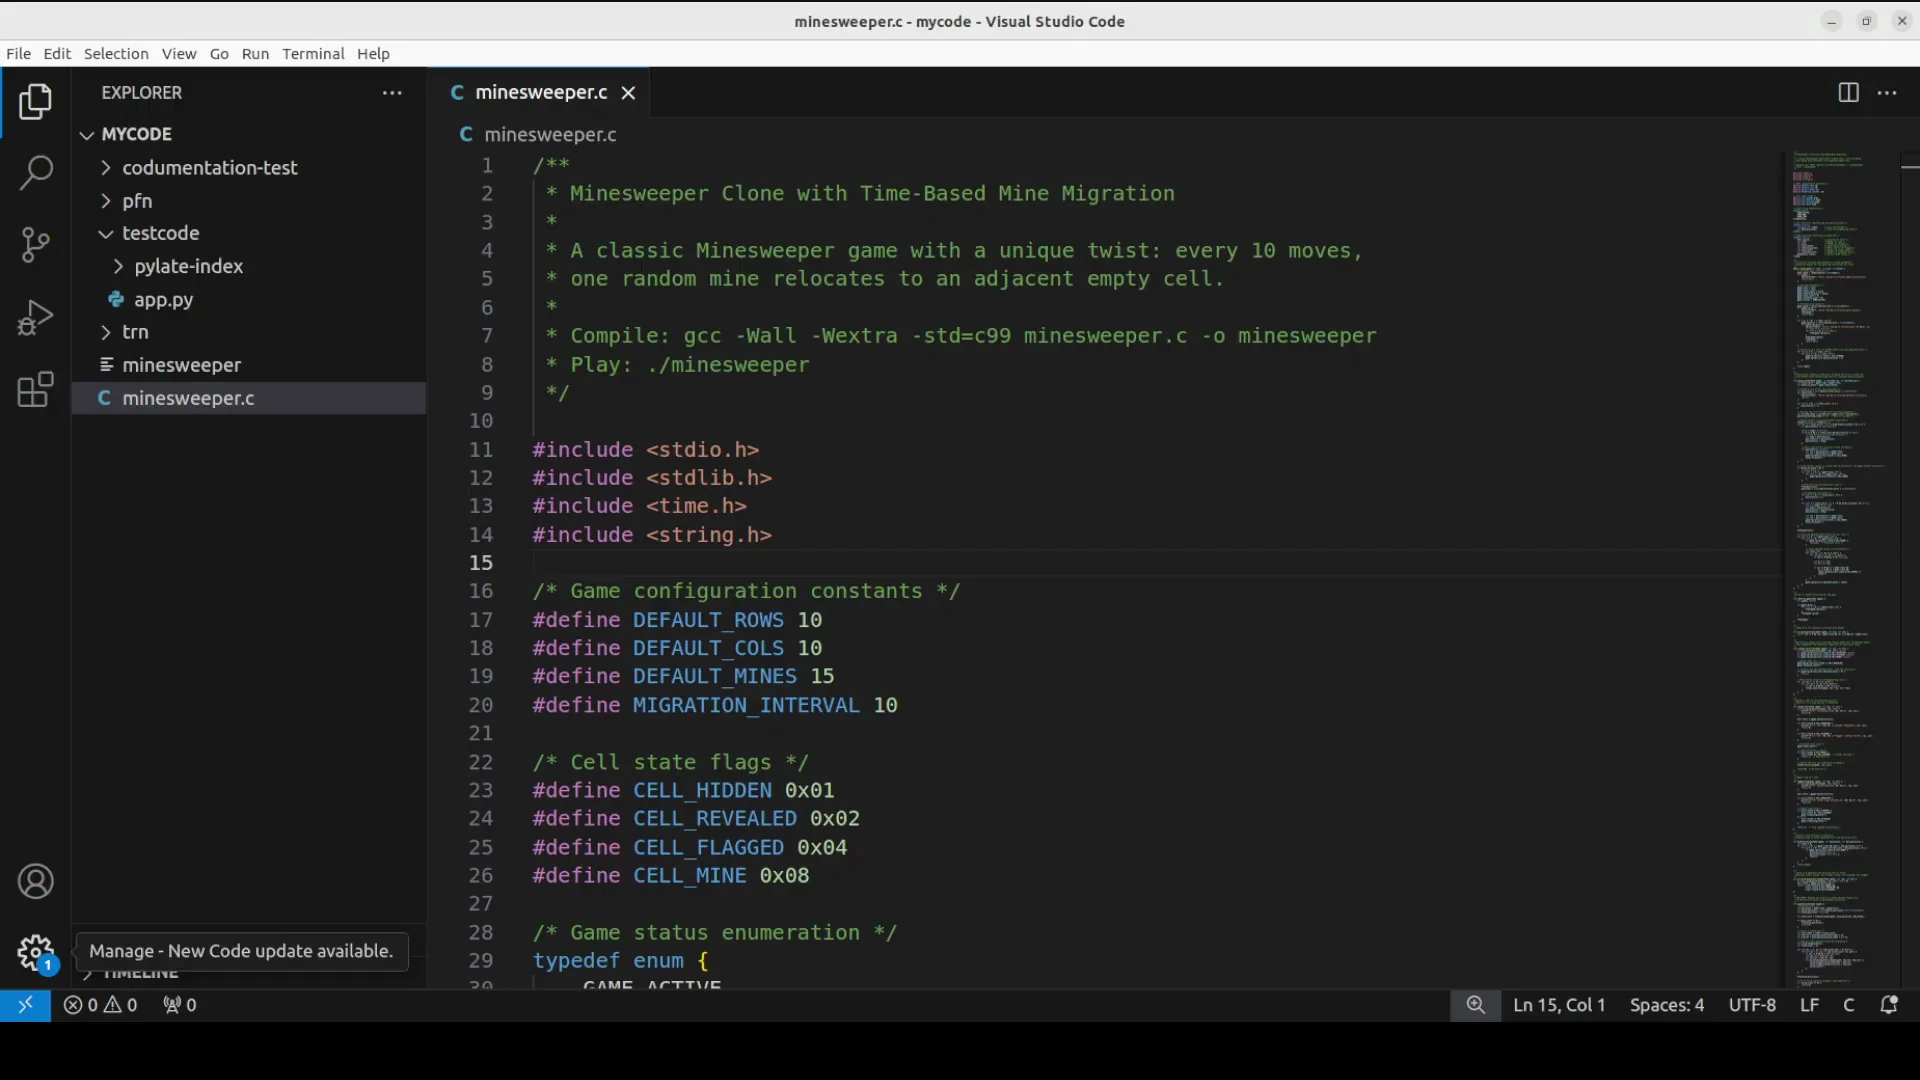Open the notifications bell in status bar
This screenshot has height=1080, width=1920.
[x=1889, y=1005]
